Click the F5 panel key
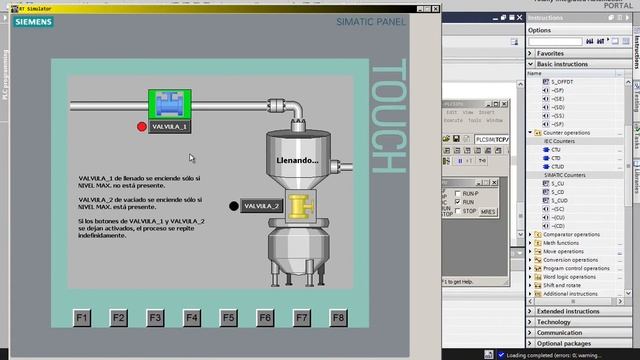The width and height of the screenshot is (640, 360). (x=228, y=318)
